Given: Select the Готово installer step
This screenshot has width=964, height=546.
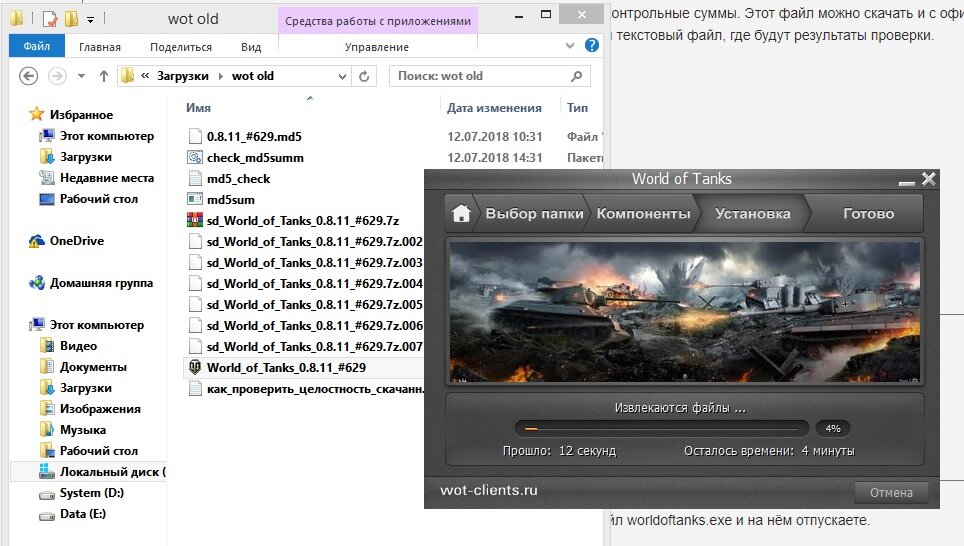Looking at the screenshot, I should click(868, 213).
